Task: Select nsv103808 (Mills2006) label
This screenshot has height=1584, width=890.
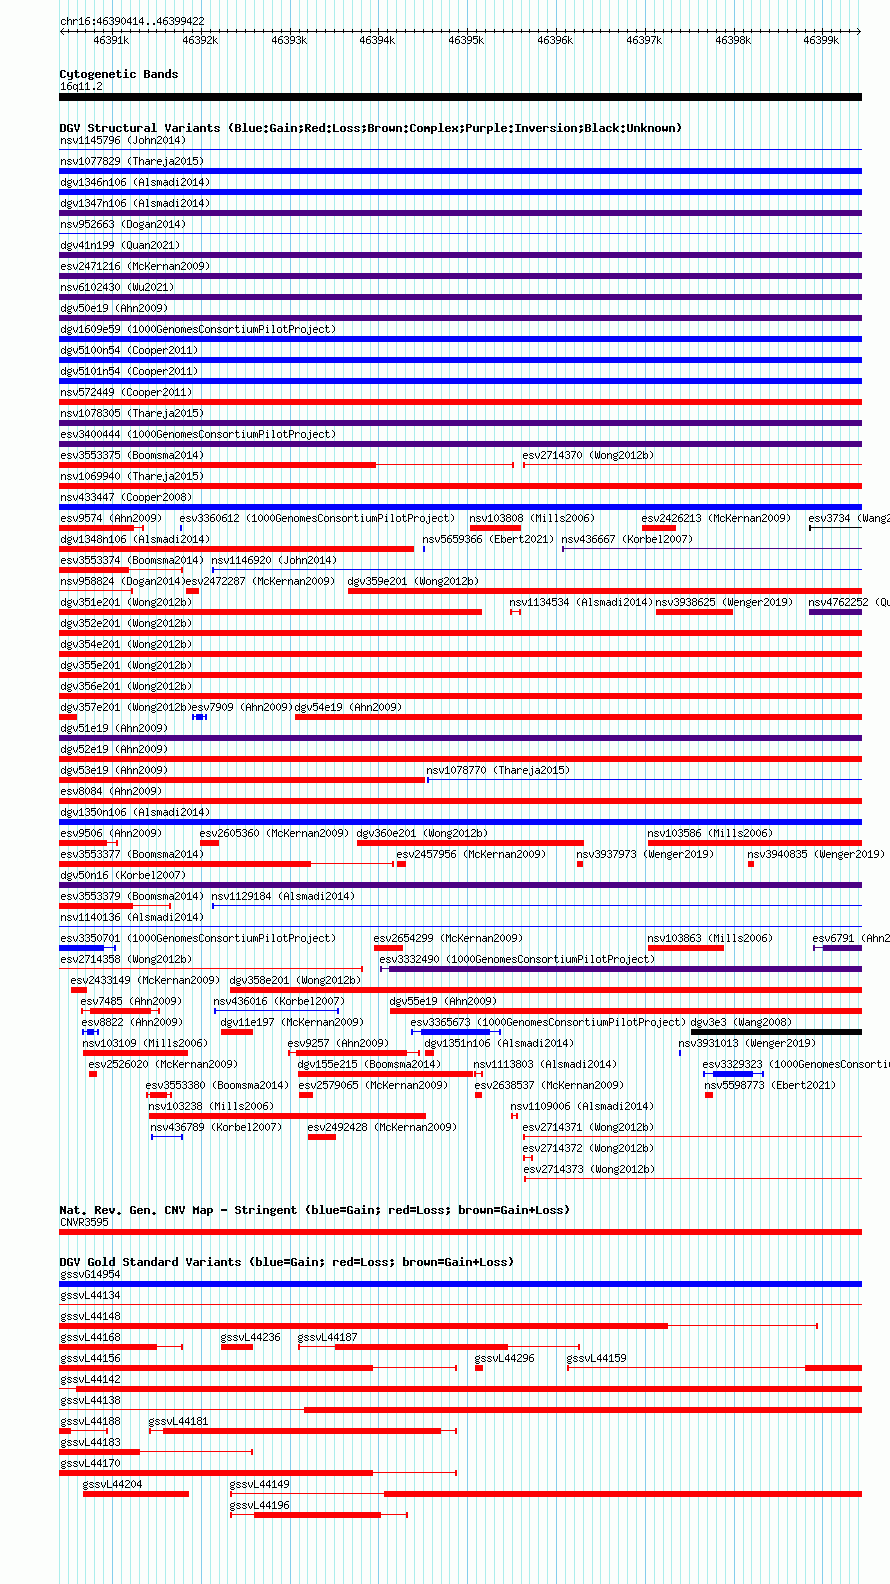Action: tap(532, 518)
